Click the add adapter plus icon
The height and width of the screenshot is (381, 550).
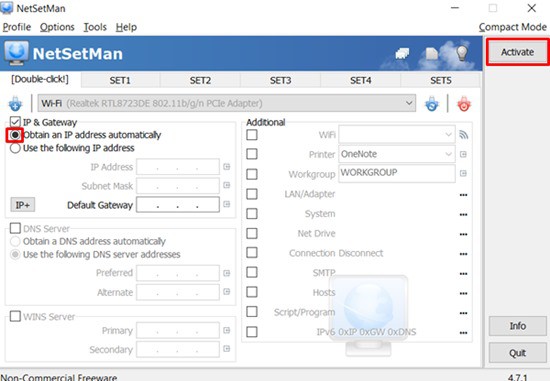pyautogui.click(x=15, y=103)
